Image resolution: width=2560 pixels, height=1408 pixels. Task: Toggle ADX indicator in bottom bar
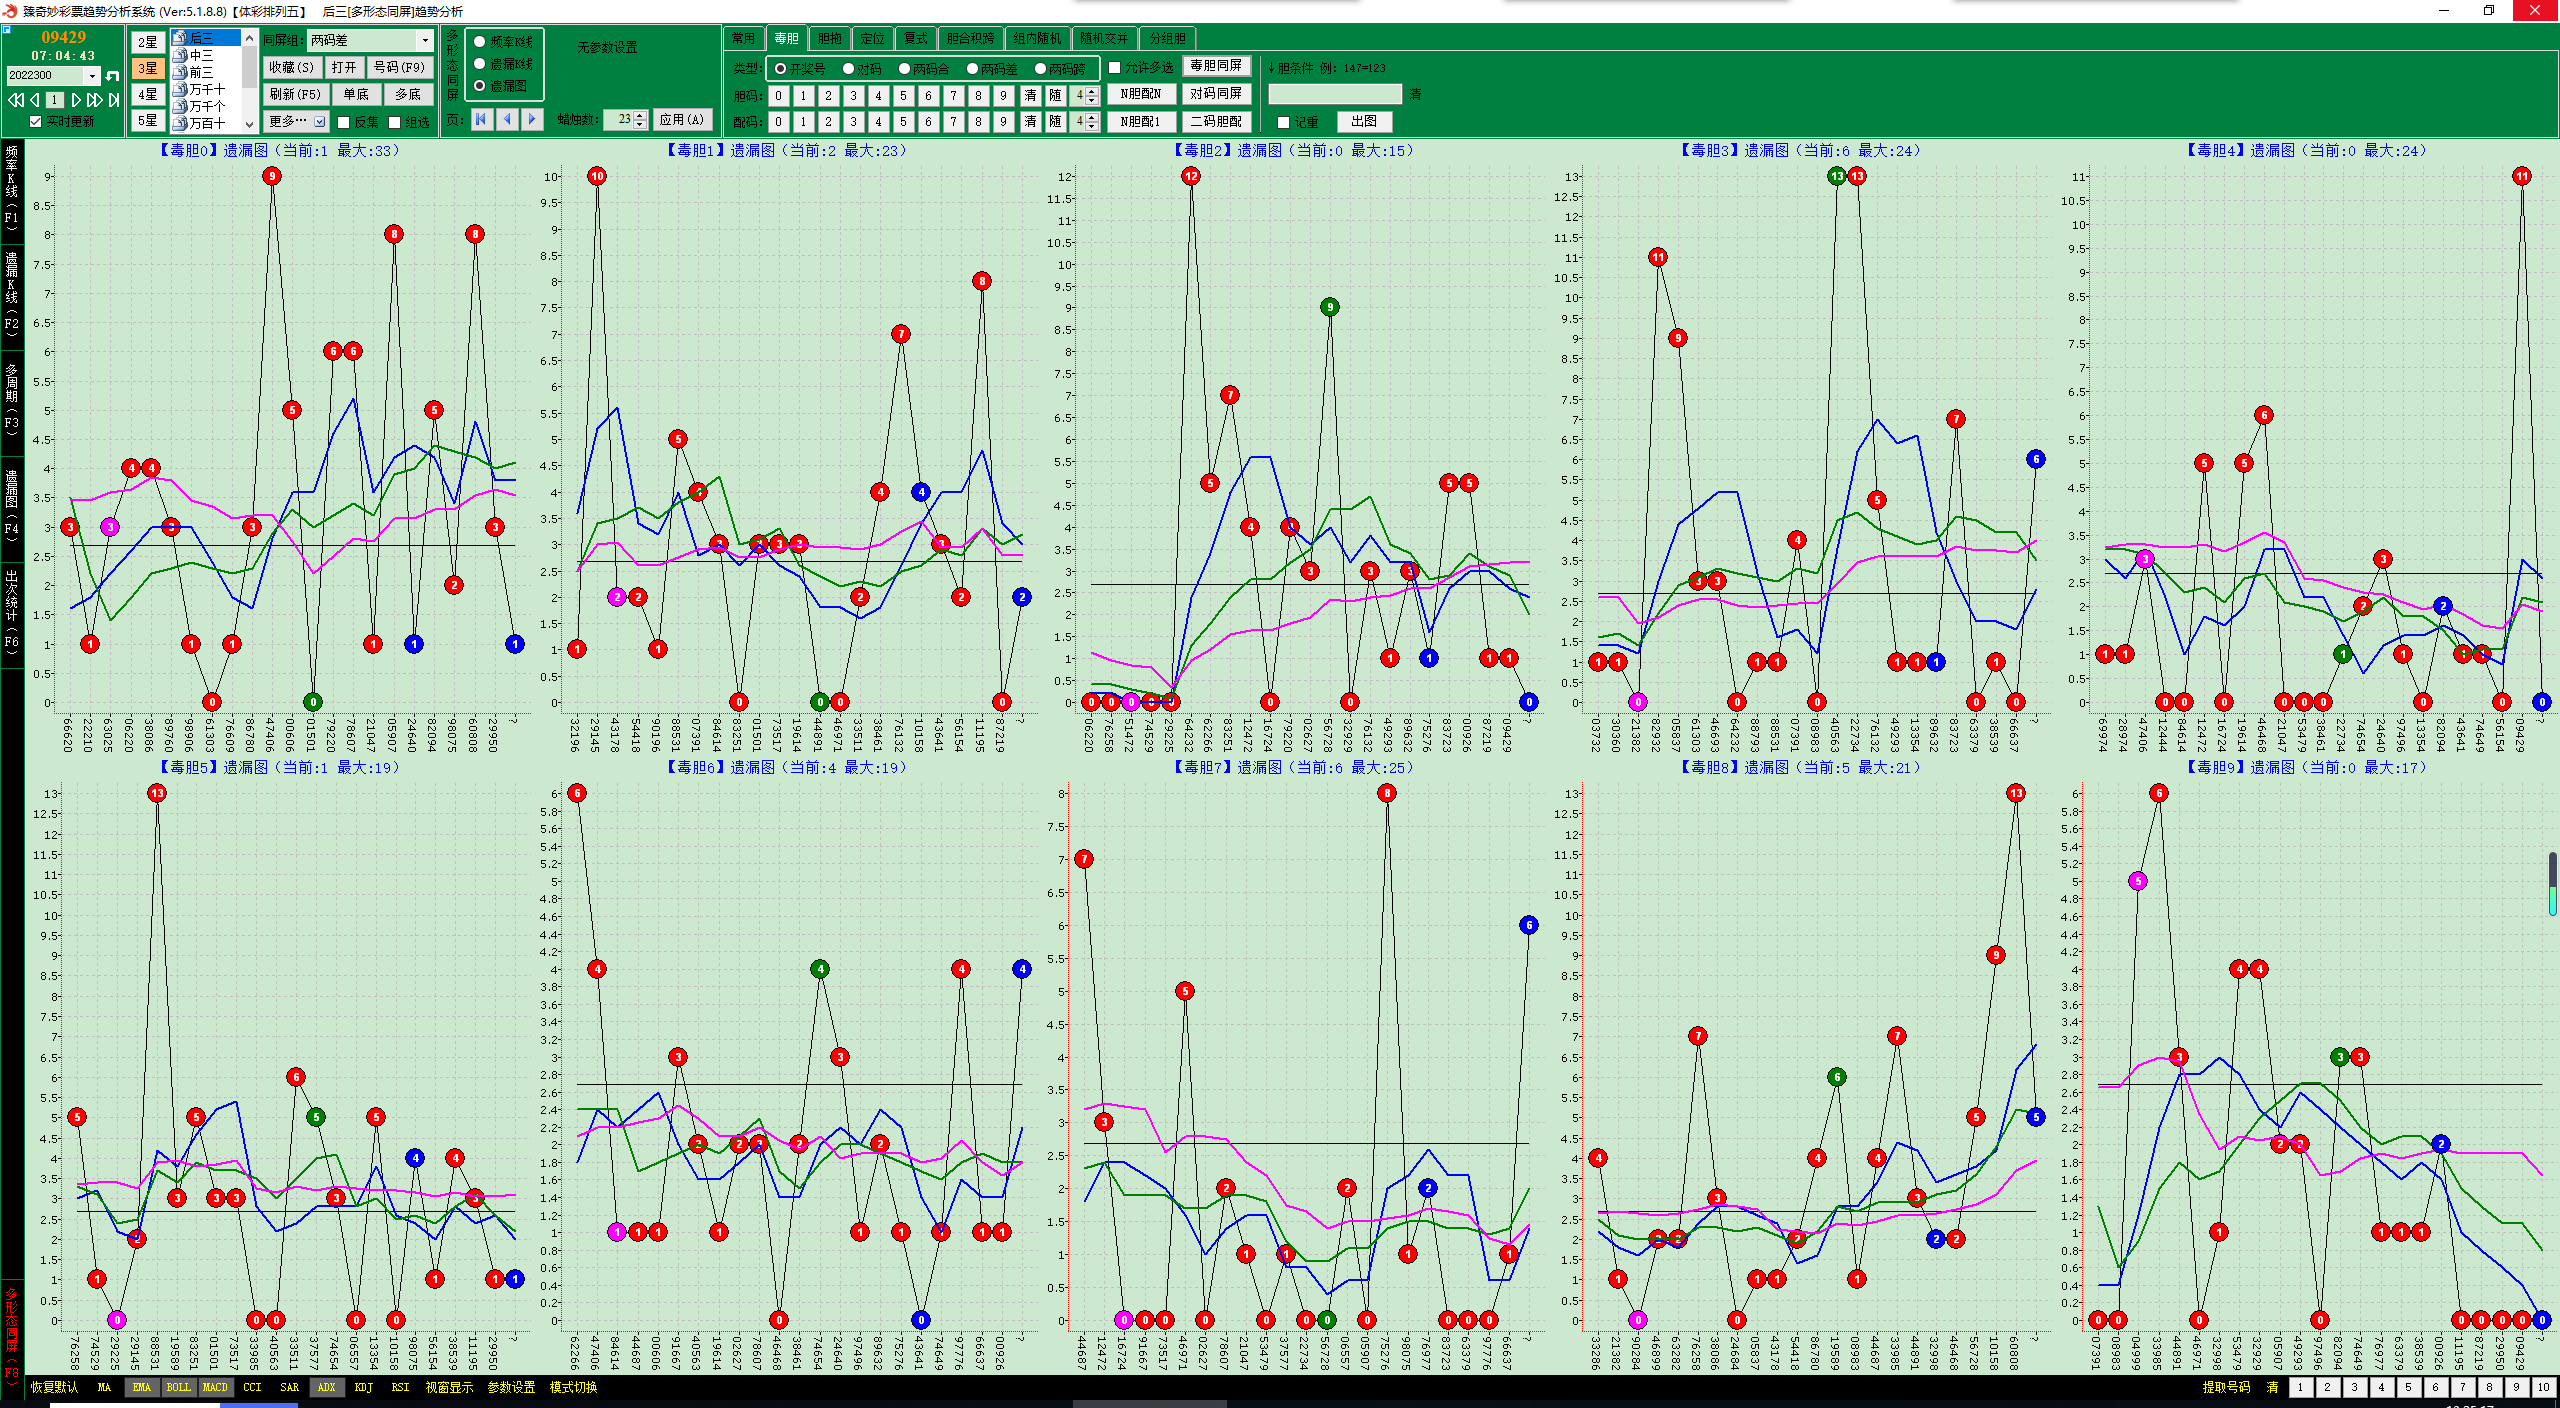click(326, 1387)
